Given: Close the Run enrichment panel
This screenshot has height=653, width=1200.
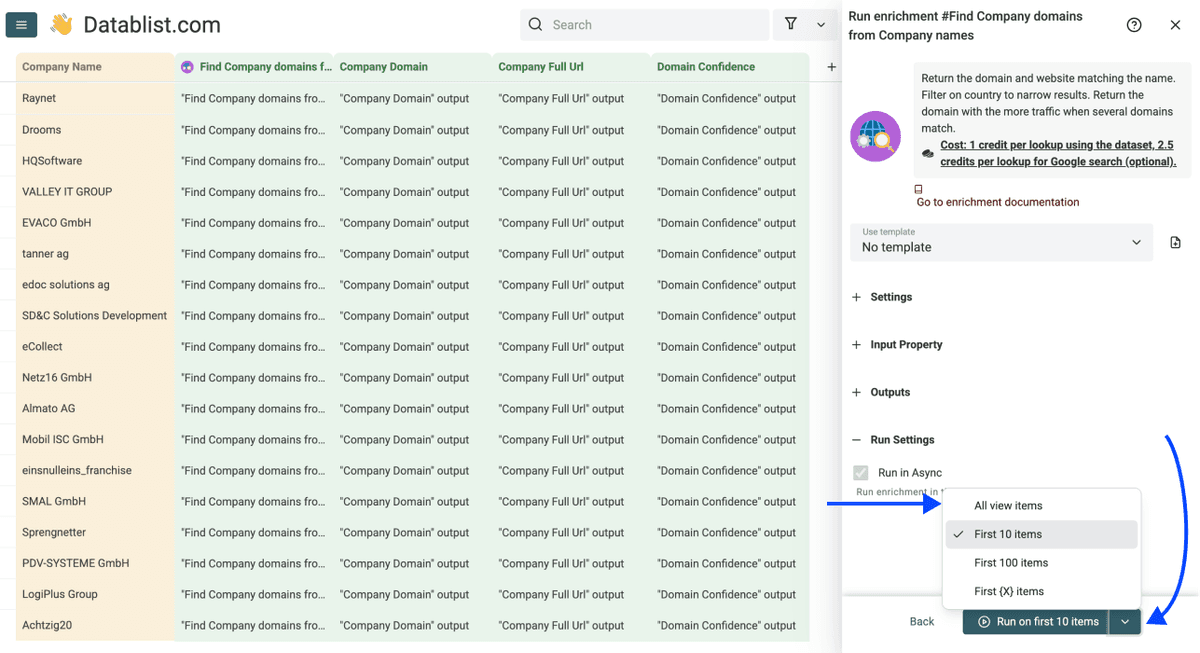Looking at the screenshot, I should click(1175, 25).
